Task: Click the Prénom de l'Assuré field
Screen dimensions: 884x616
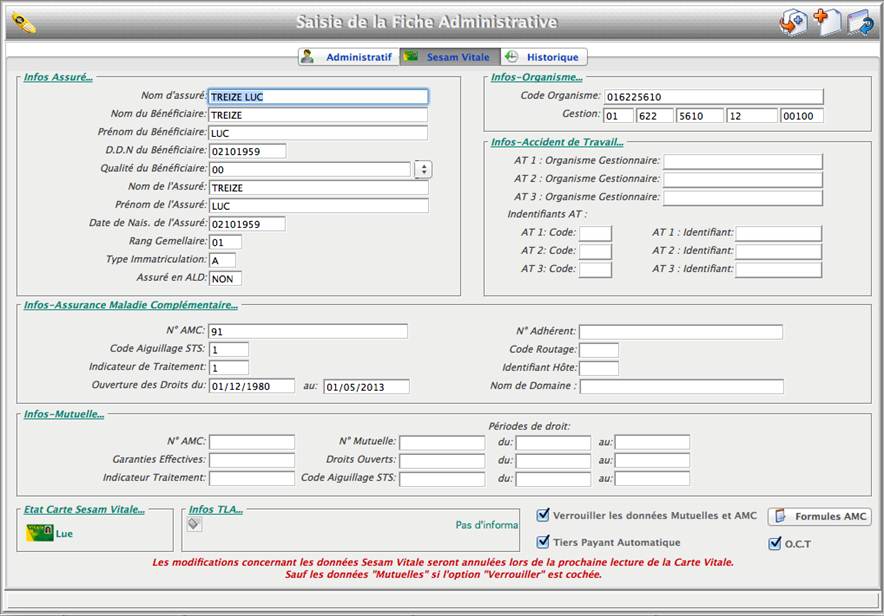Action: coord(319,206)
